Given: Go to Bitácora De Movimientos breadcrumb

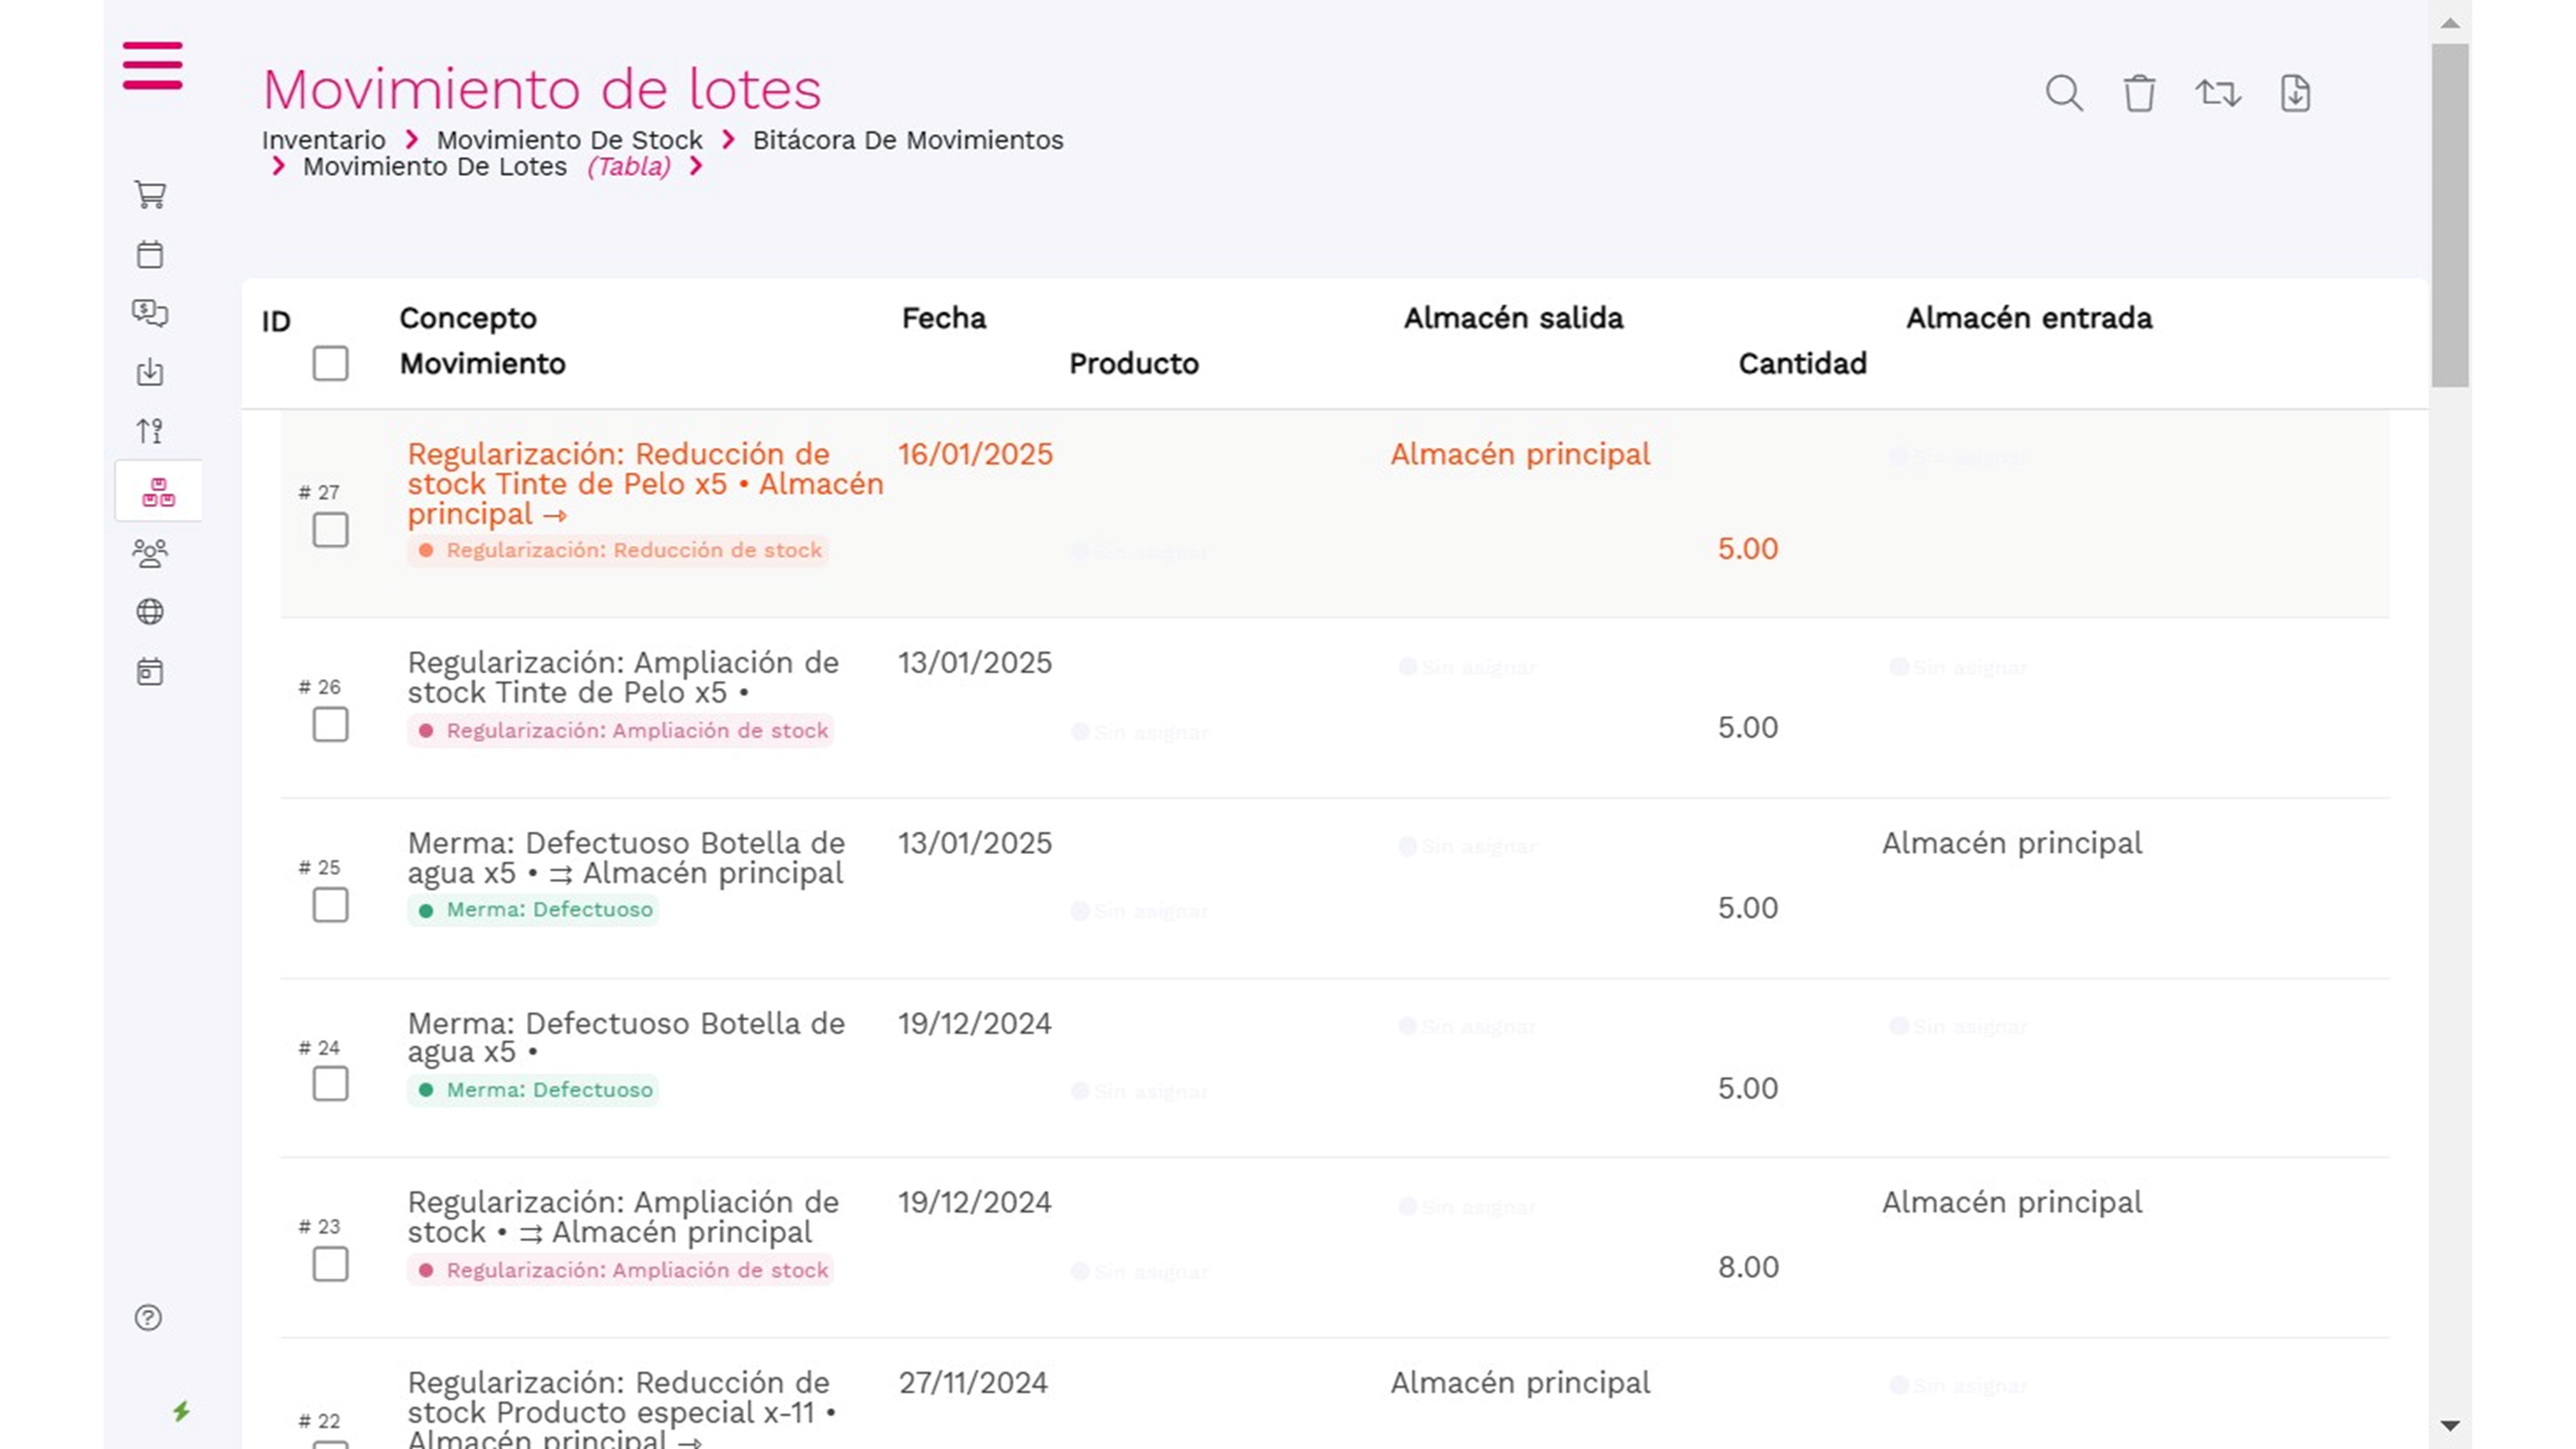Looking at the screenshot, I should pos(907,140).
